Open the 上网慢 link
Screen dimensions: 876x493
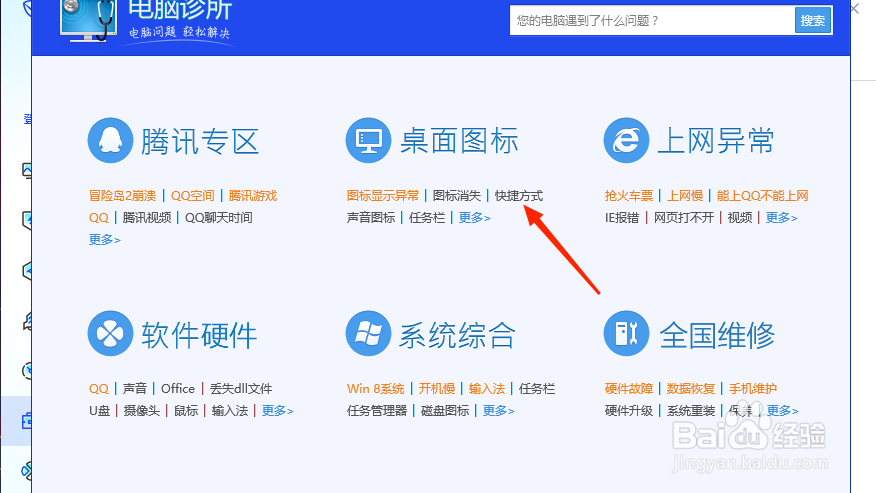pos(685,196)
